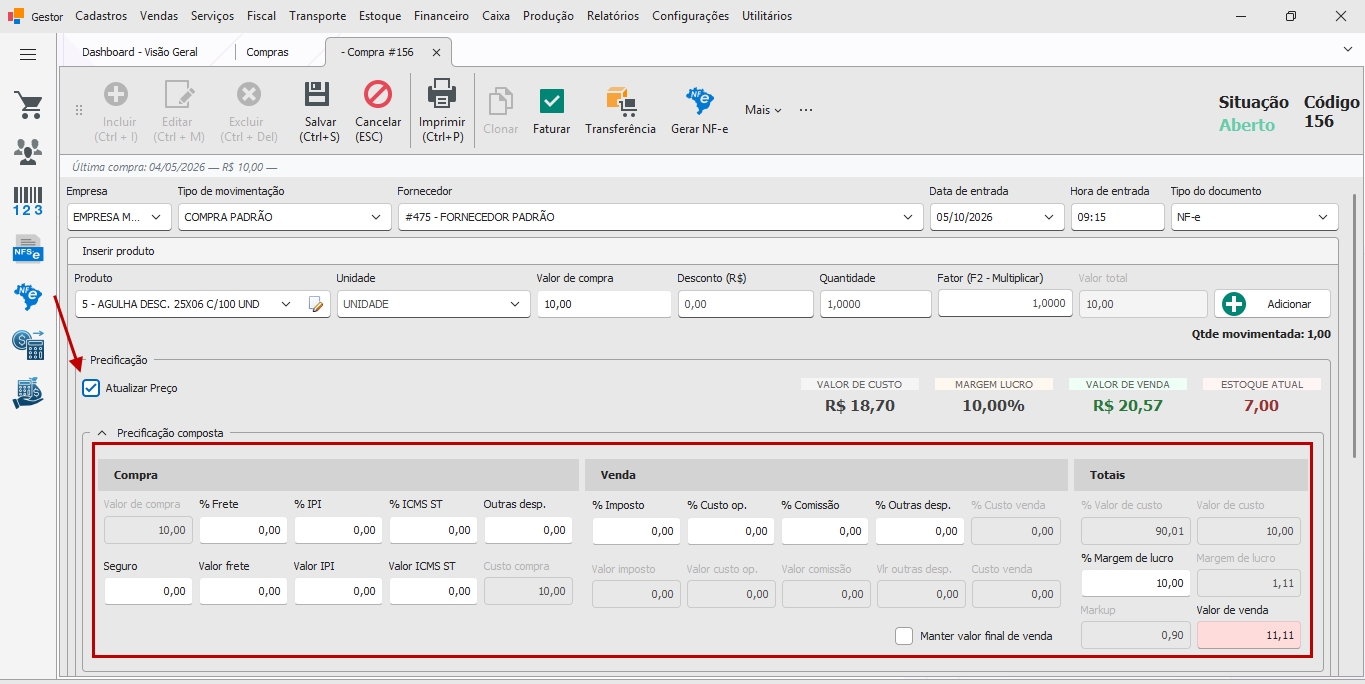Click the % Margem de lucro field

tap(1136, 583)
